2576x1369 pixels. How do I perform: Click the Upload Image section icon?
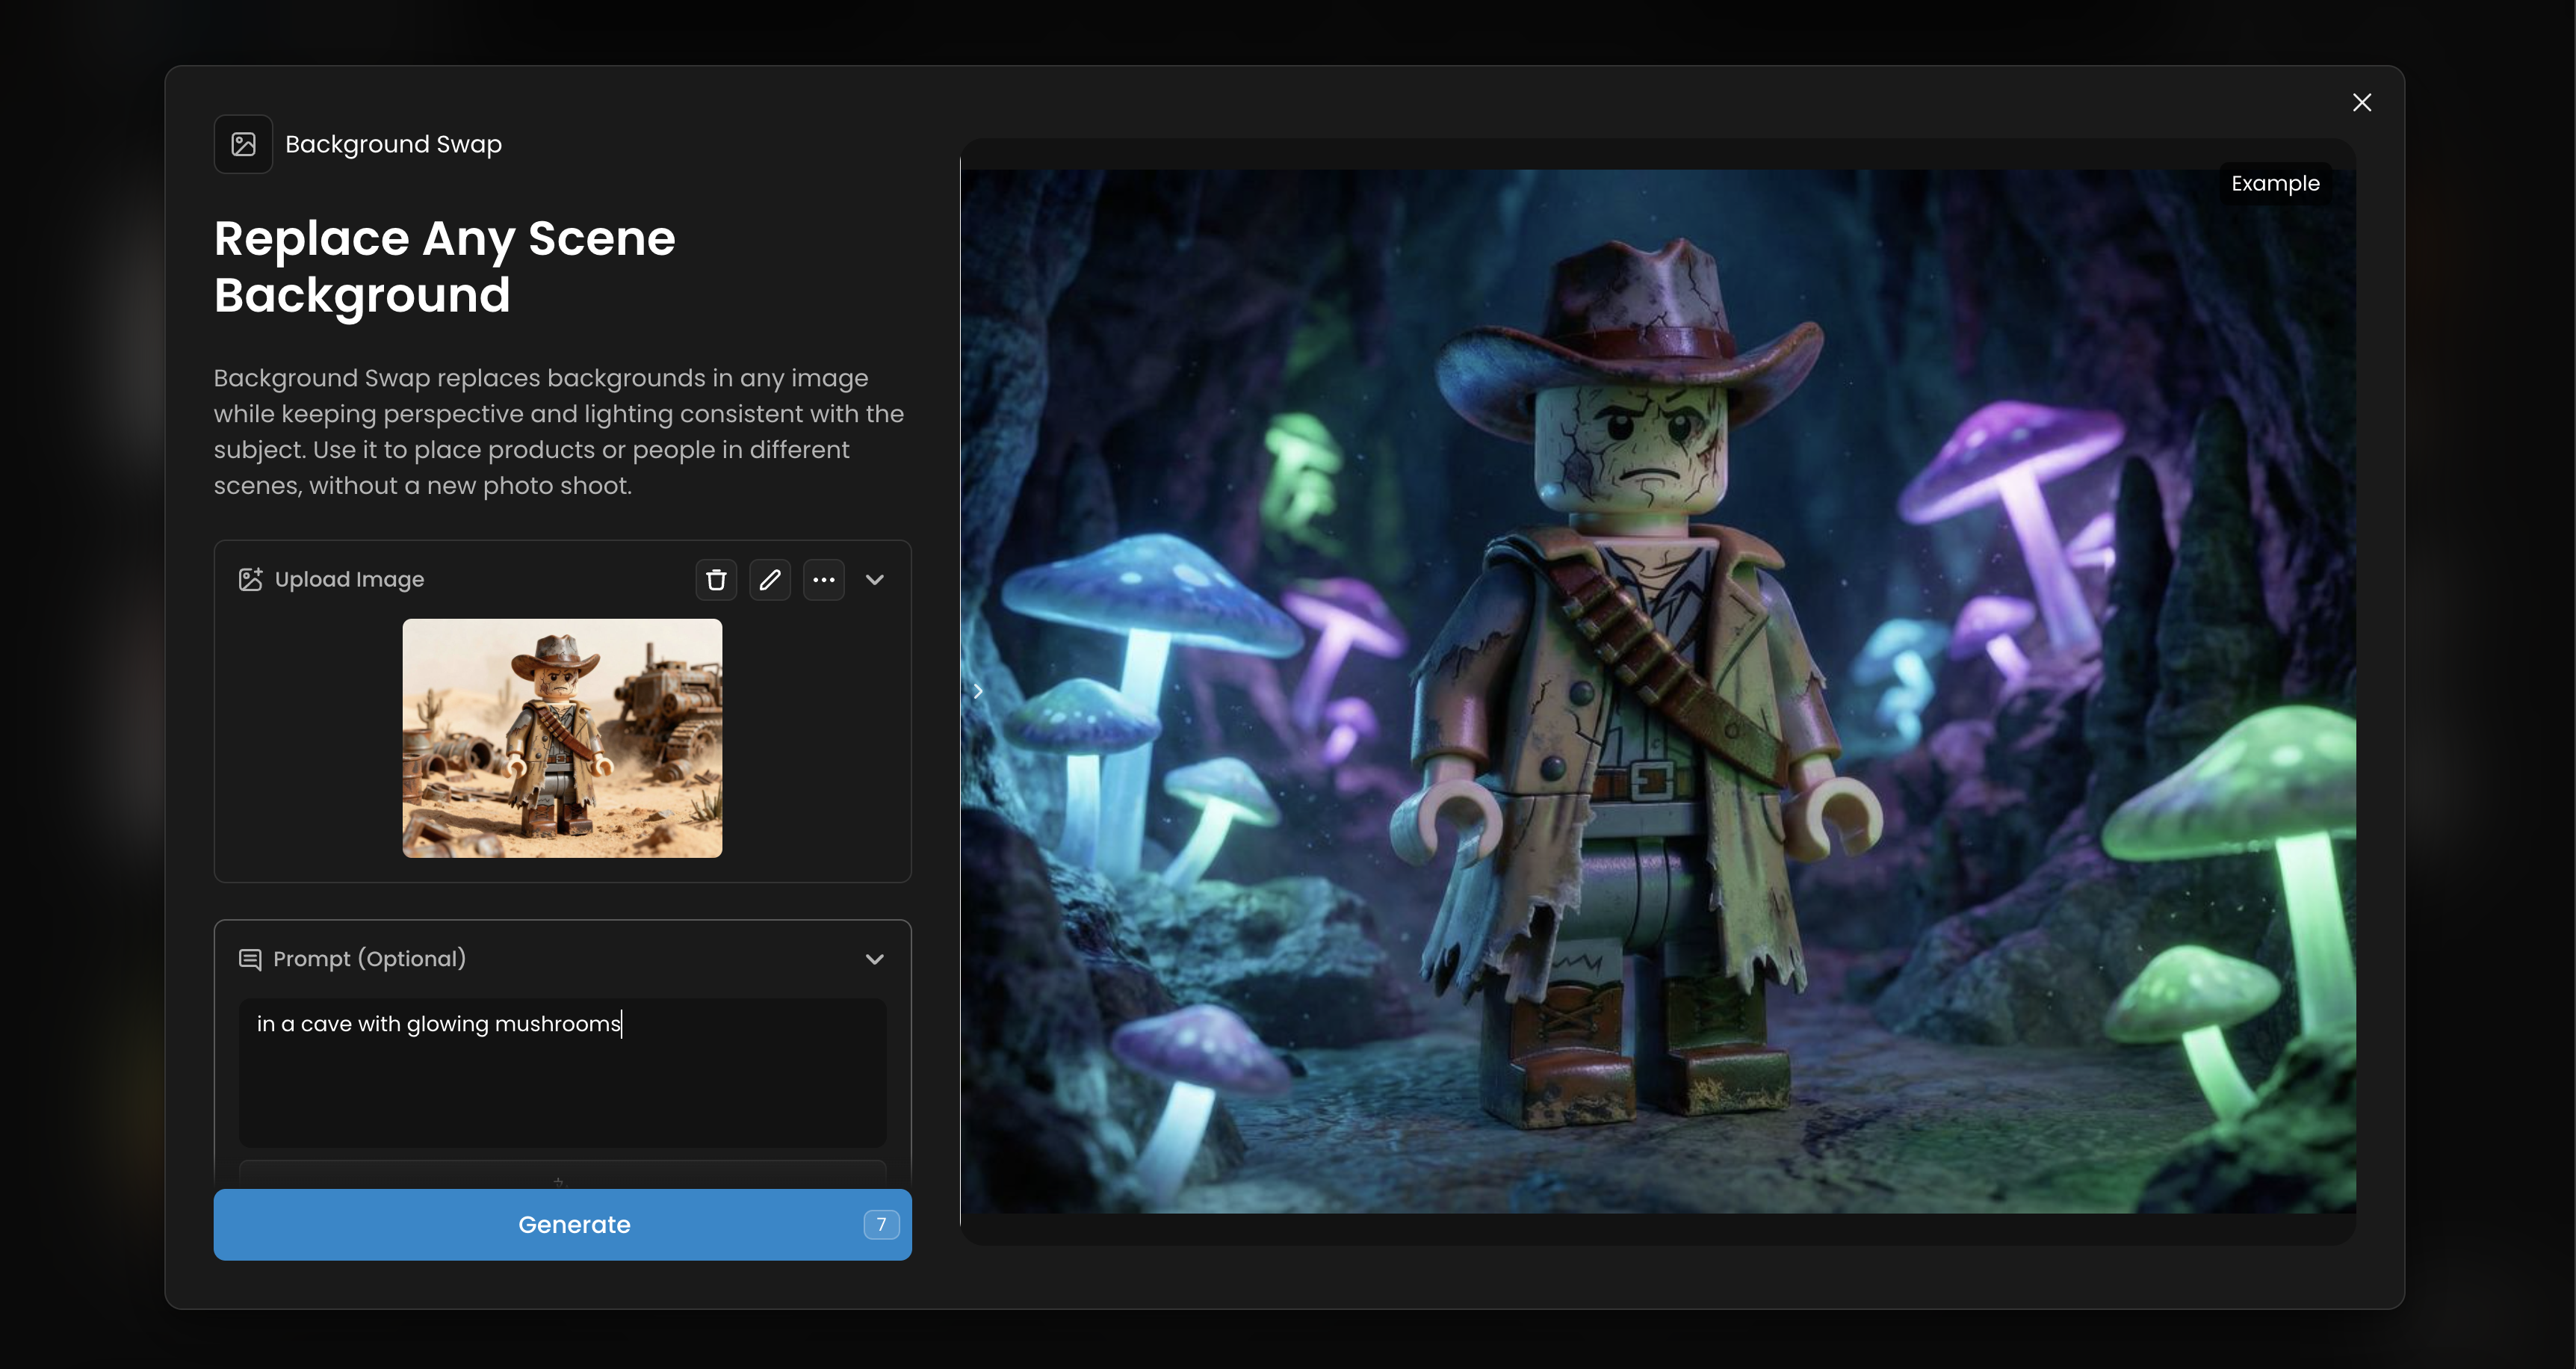click(250, 580)
